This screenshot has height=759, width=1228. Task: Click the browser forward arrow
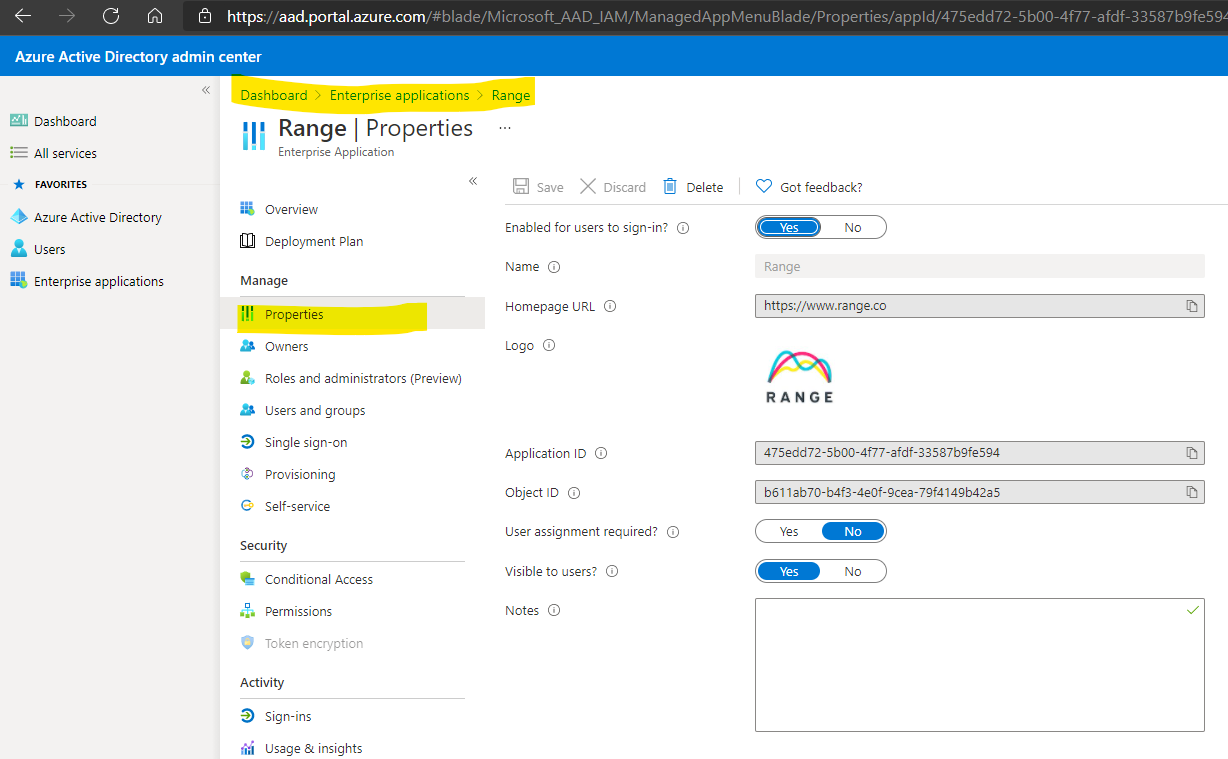point(67,16)
